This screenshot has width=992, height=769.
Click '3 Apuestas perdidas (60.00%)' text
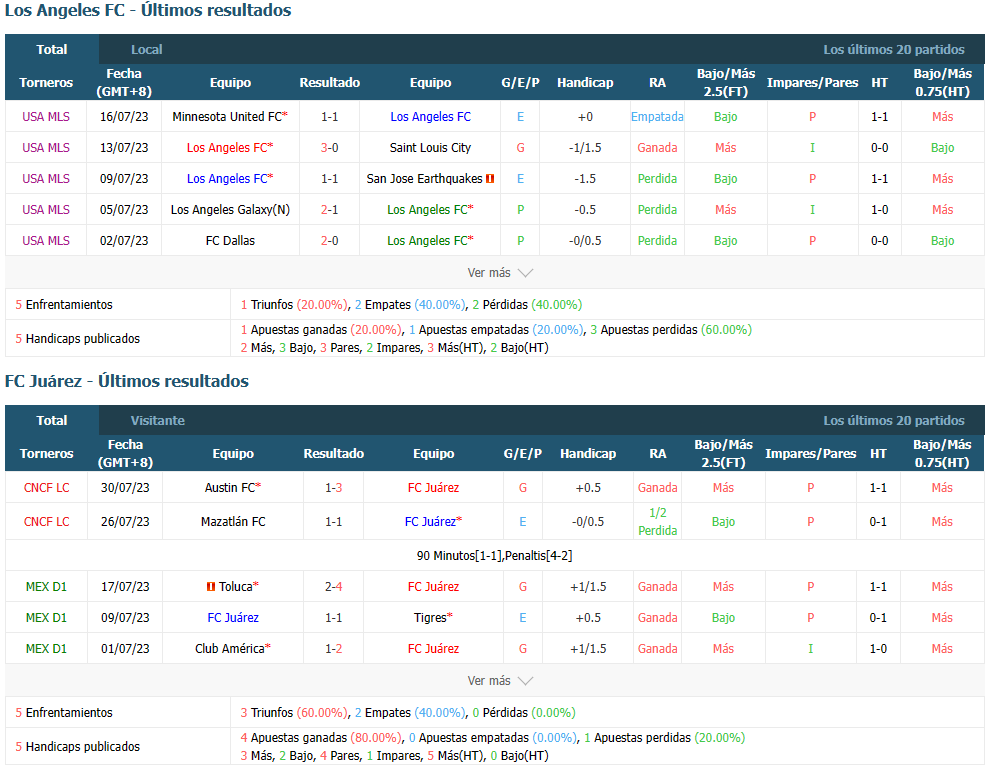click(671, 330)
